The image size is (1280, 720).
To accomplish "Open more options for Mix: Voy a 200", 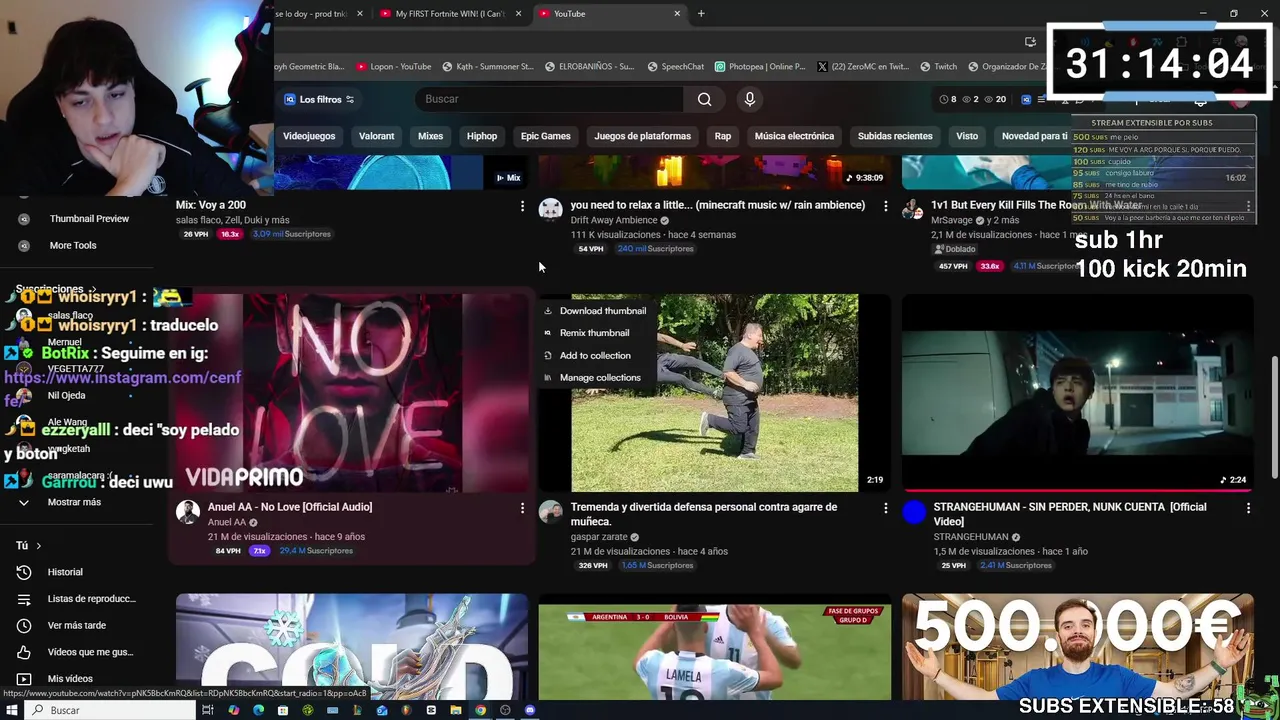I will tap(522, 206).
